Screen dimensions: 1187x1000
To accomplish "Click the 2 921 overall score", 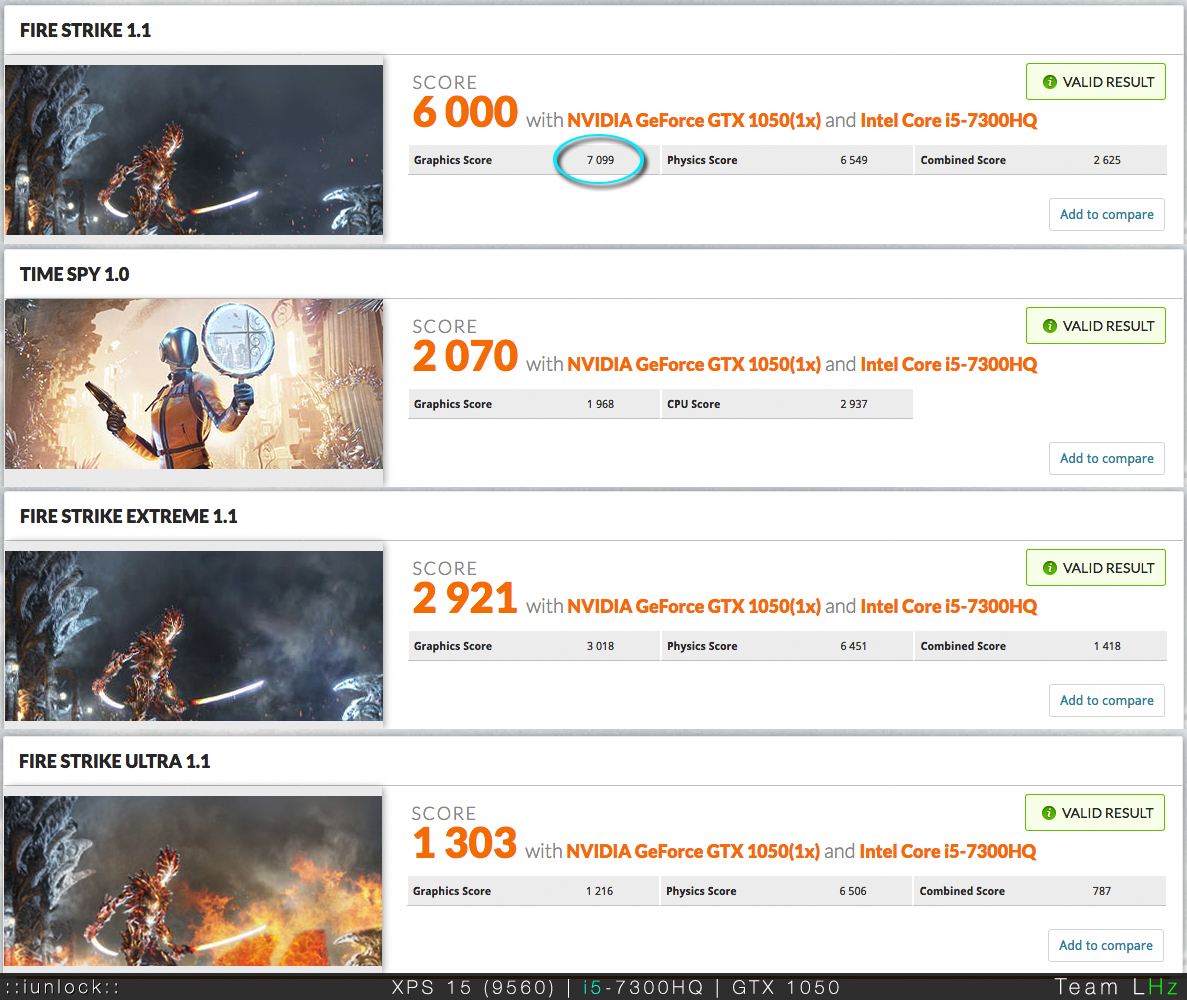I will point(465,598).
